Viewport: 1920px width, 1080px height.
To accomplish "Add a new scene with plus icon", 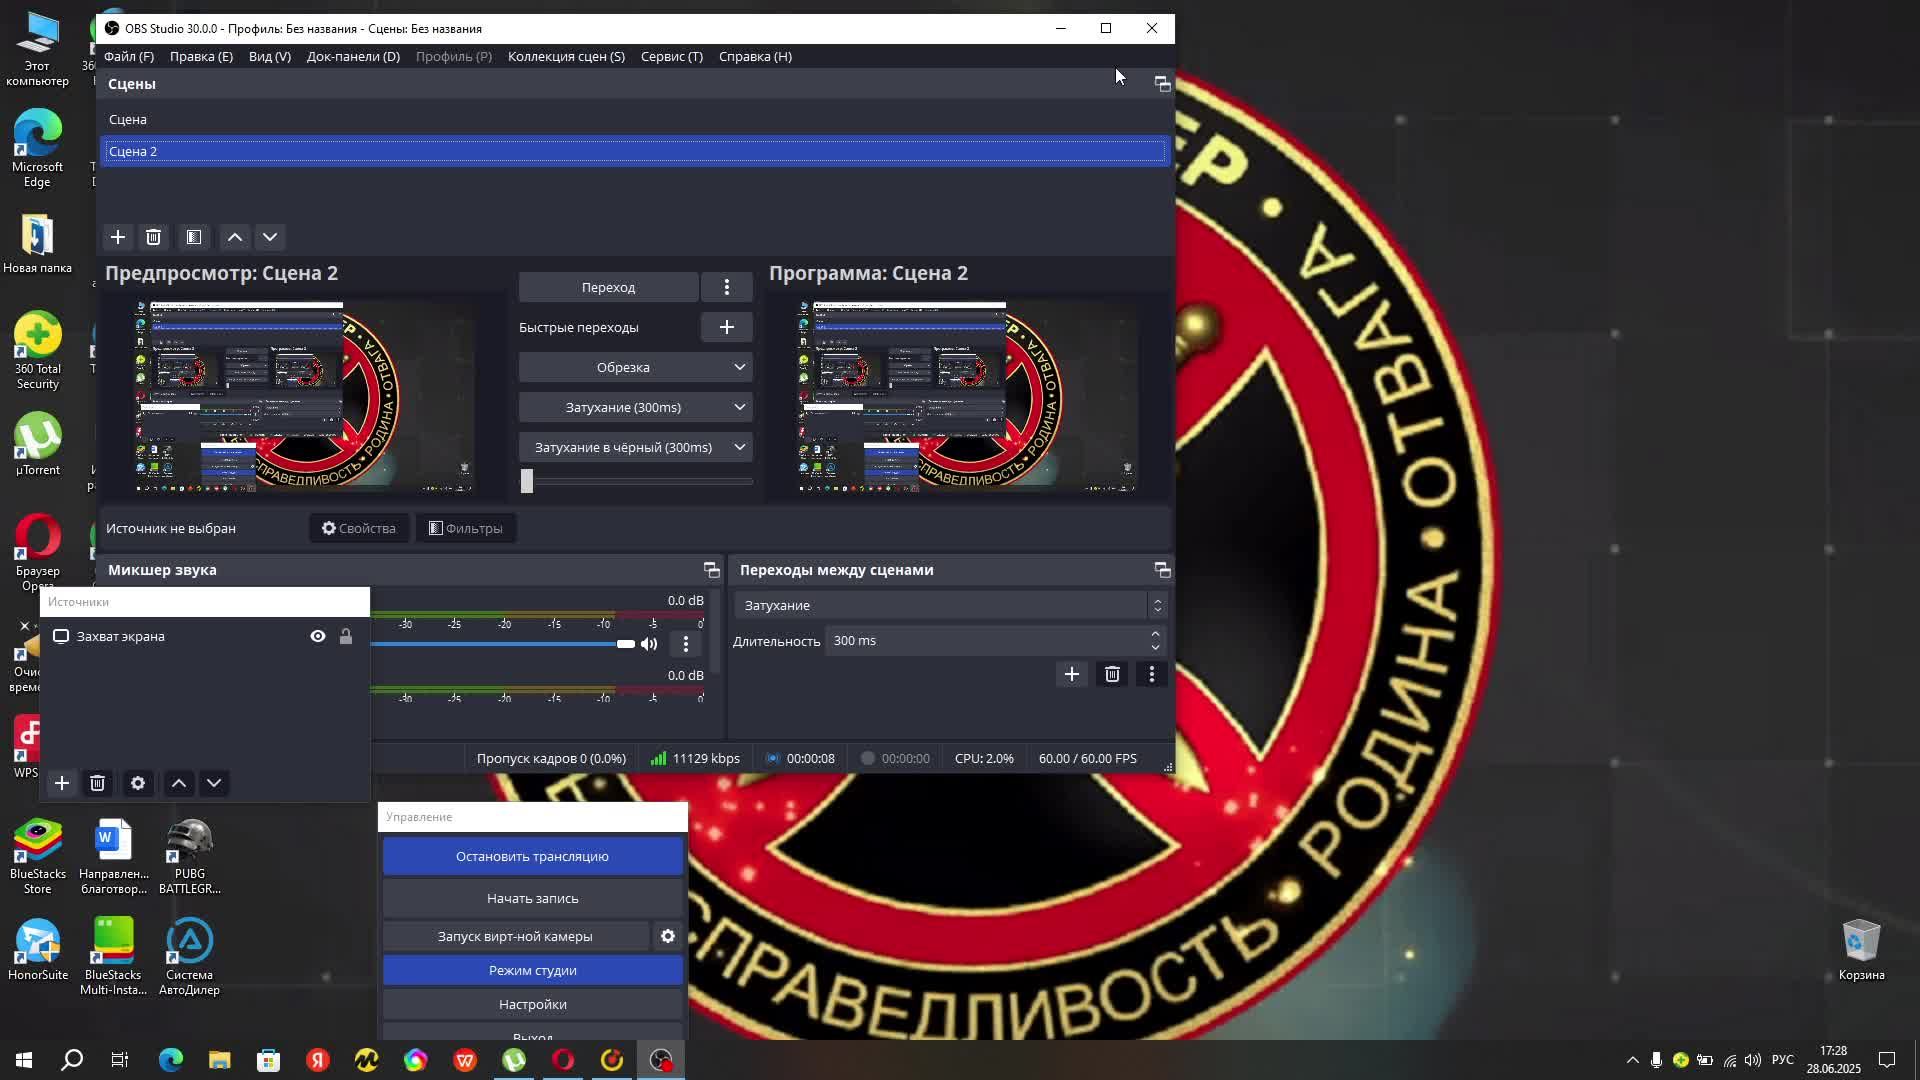I will coord(118,237).
